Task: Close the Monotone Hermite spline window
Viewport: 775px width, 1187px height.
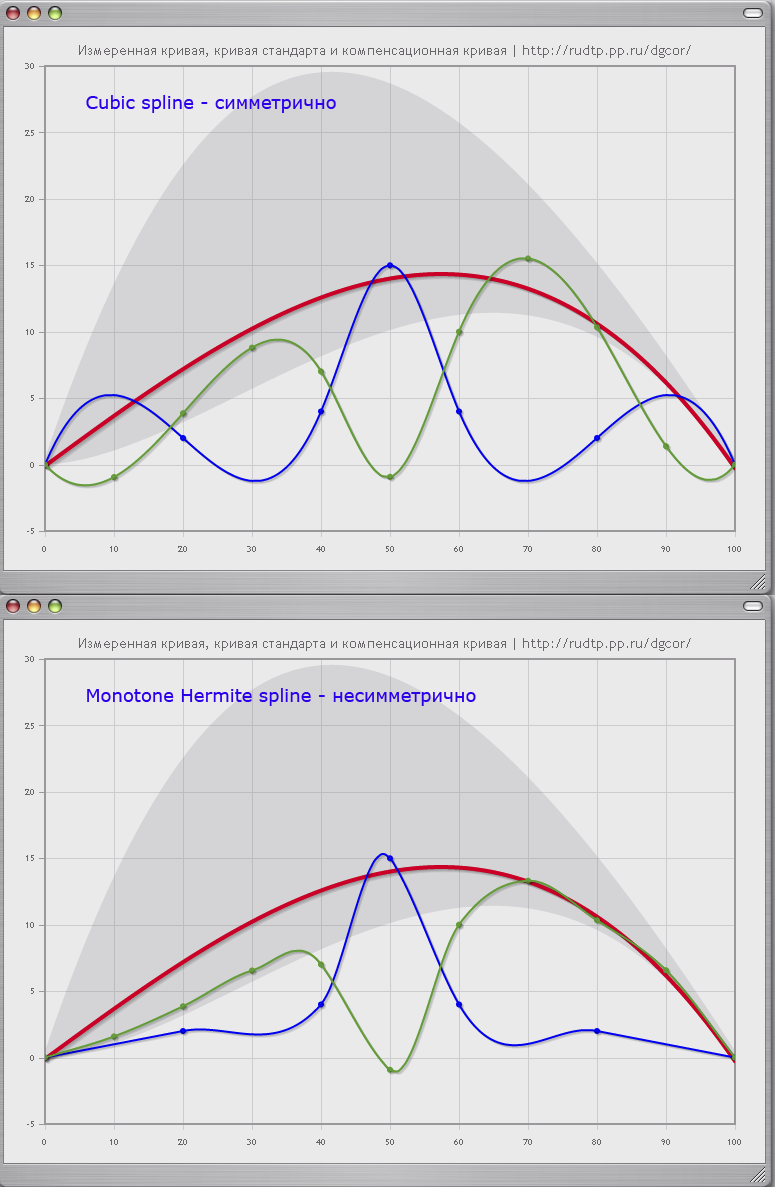Action: (x=13, y=606)
